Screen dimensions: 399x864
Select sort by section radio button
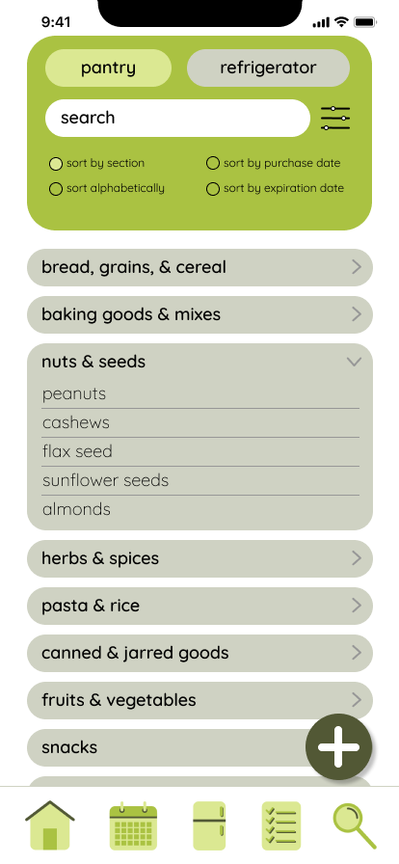[56, 164]
